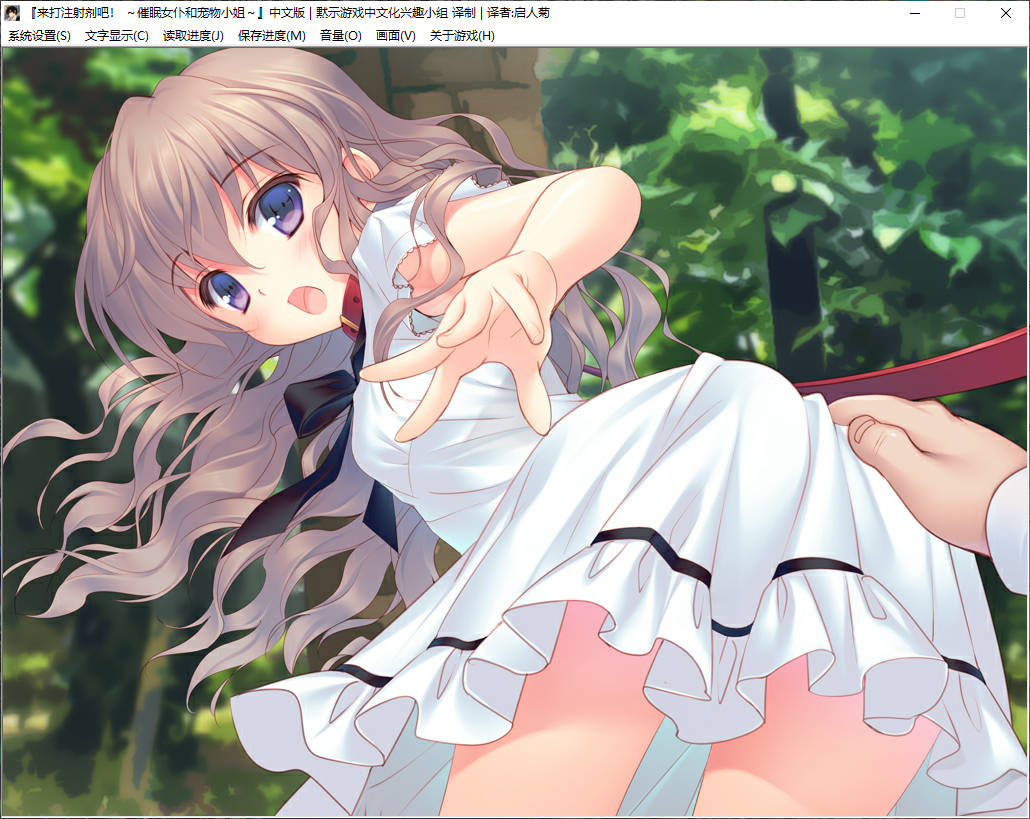1030x819 pixels.
Task: Open the 保存进度(M) menu
Action: click(272, 36)
